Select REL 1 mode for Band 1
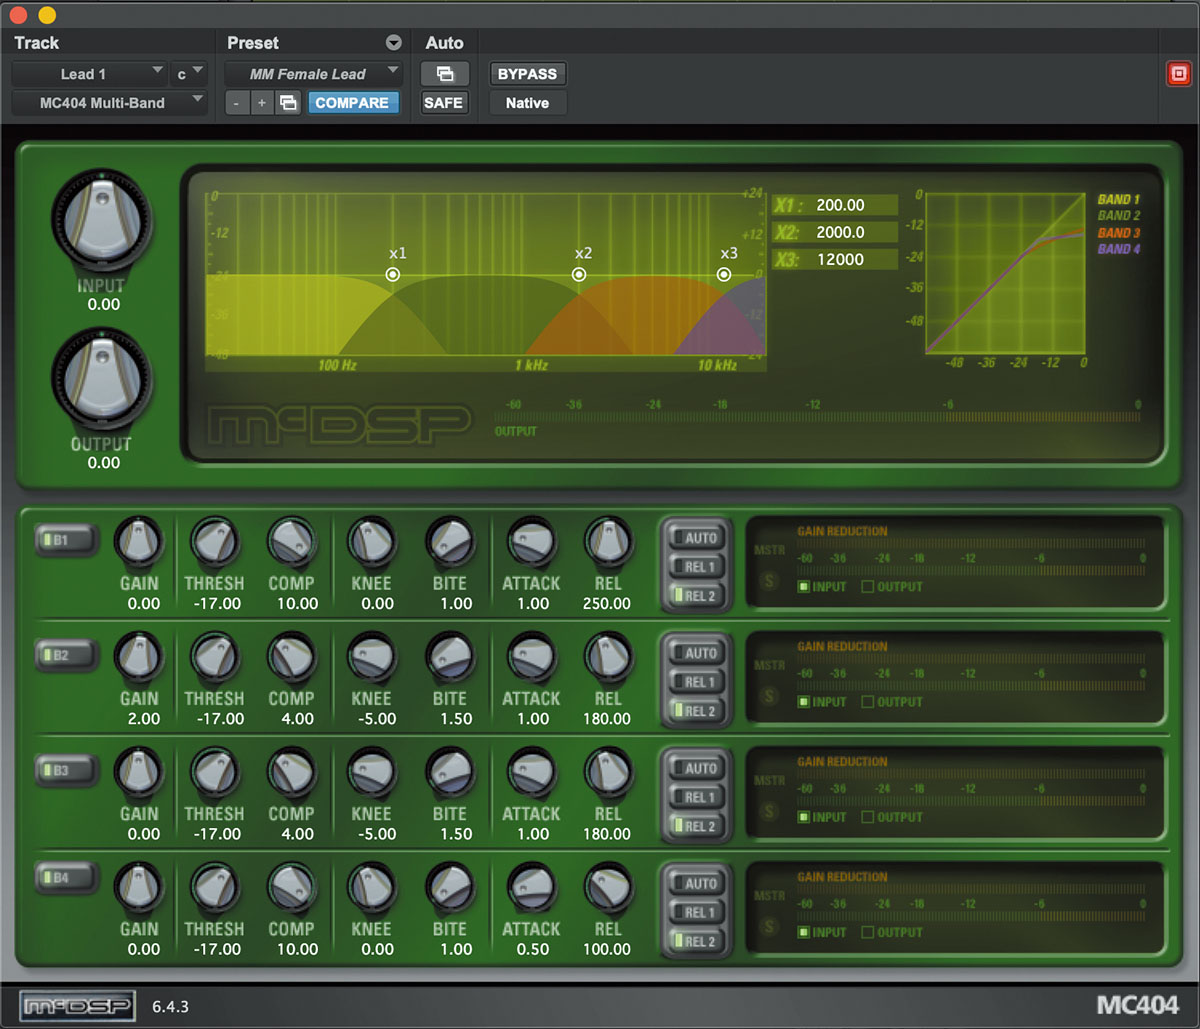 (695, 567)
